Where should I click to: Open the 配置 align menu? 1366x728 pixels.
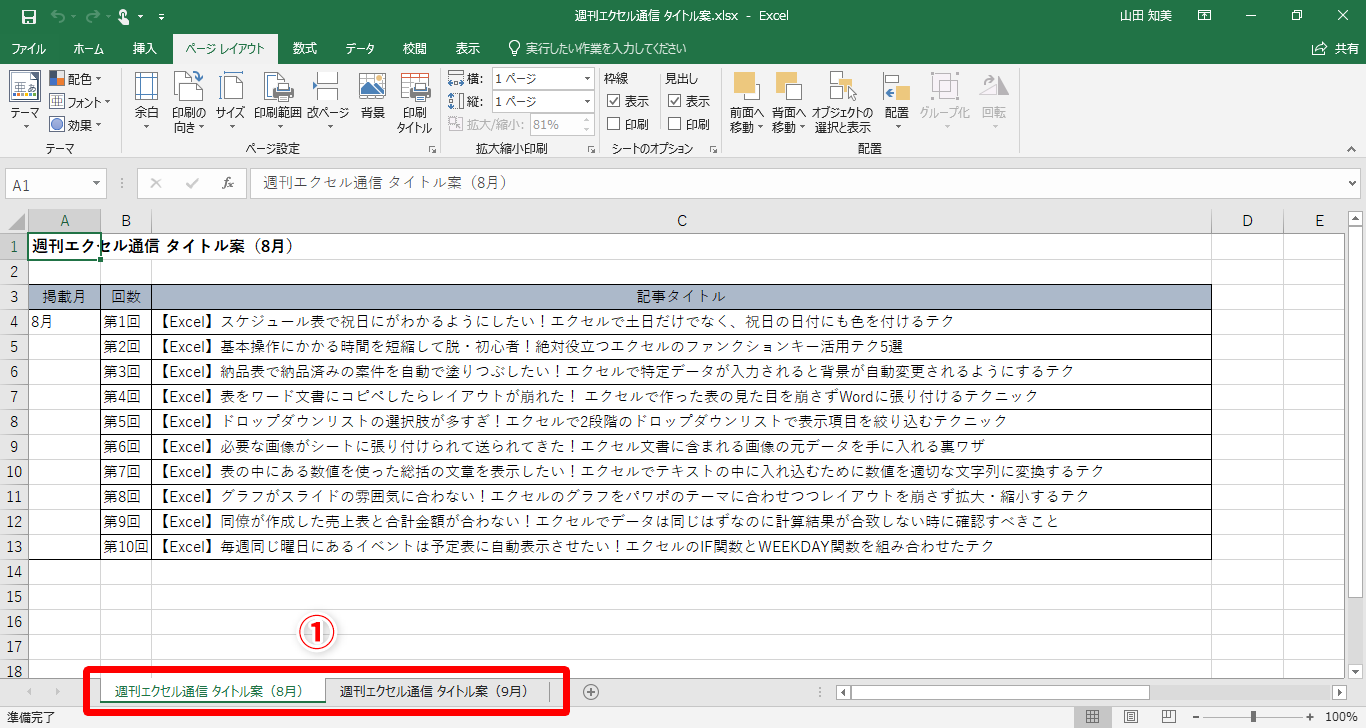(x=896, y=101)
